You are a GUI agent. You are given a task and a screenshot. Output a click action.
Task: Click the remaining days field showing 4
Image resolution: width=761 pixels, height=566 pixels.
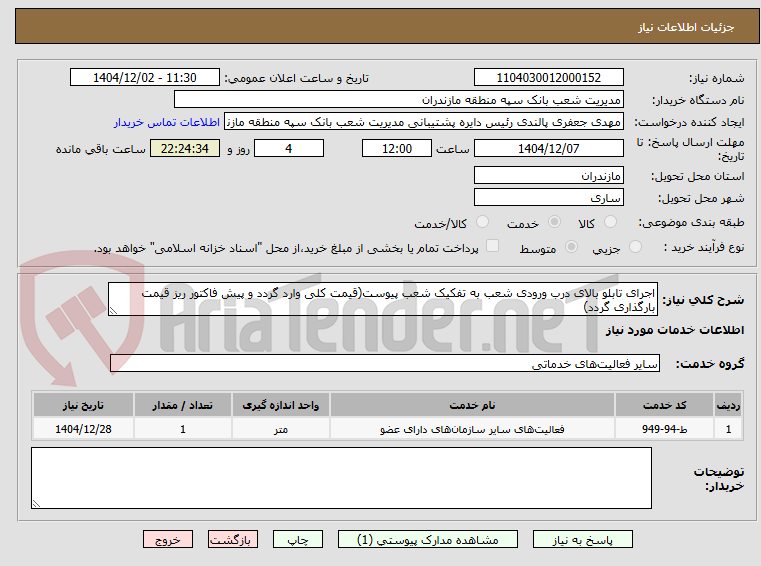(x=289, y=148)
